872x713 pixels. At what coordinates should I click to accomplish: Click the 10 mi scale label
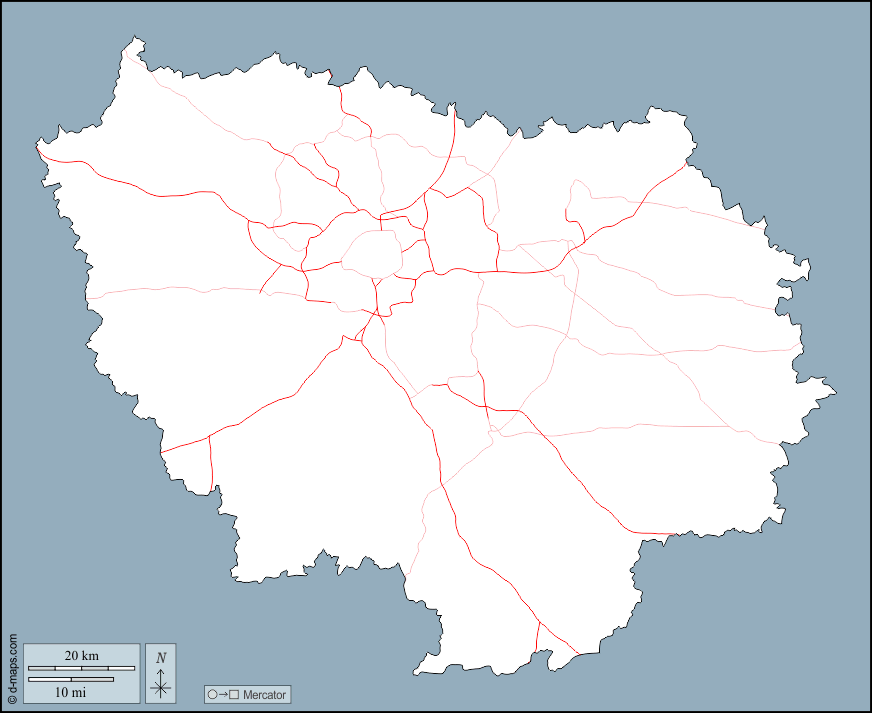pyautogui.click(x=70, y=692)
